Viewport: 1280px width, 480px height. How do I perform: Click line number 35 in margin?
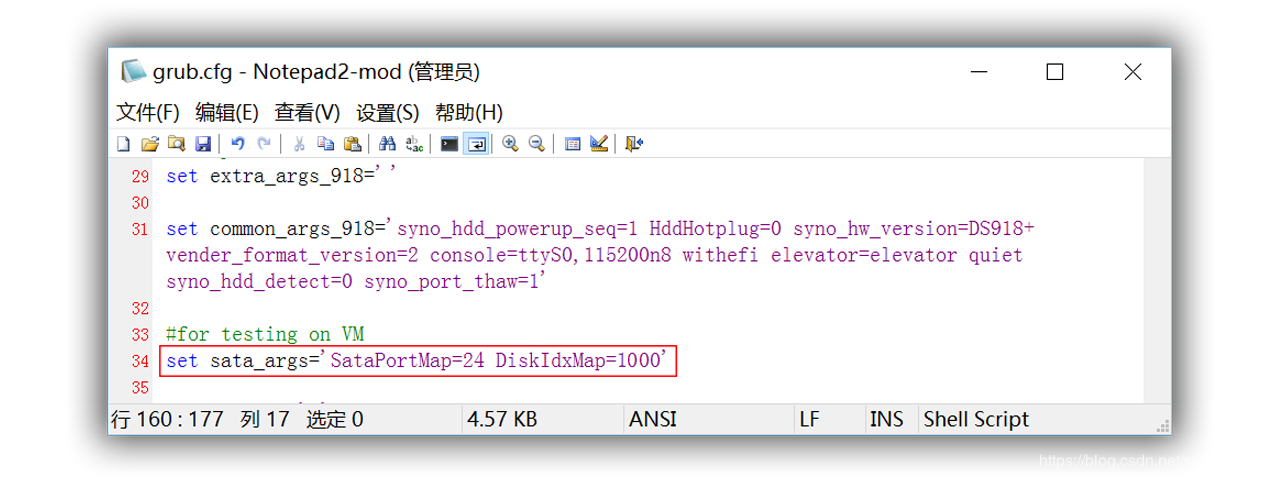point(139,387)
